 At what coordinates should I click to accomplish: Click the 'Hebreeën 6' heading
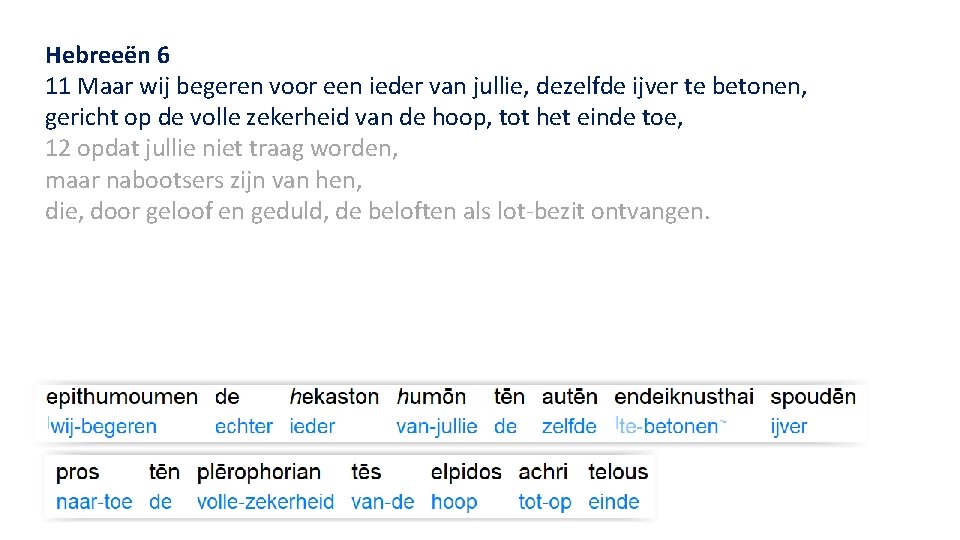coord(107,54)
